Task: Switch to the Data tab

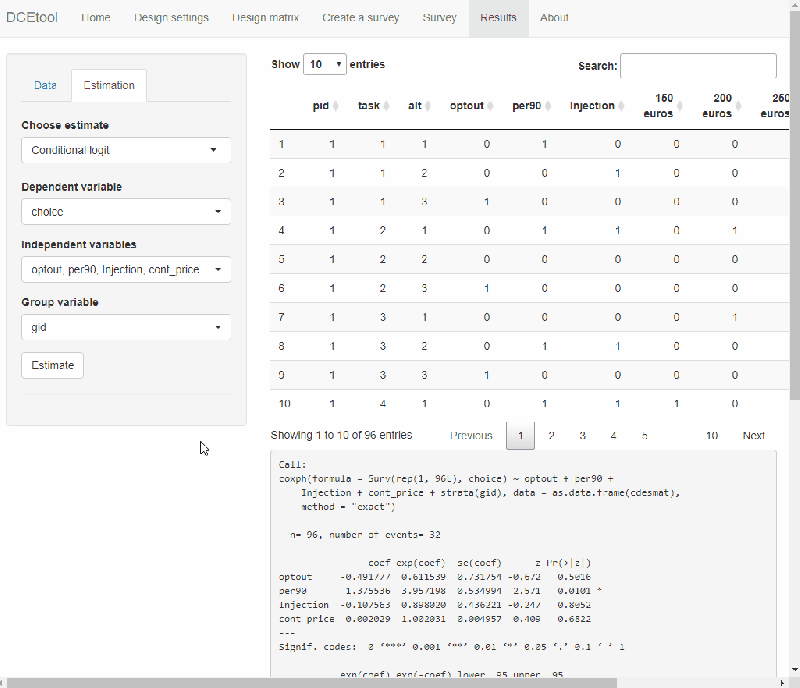Action: click(45, 85)
